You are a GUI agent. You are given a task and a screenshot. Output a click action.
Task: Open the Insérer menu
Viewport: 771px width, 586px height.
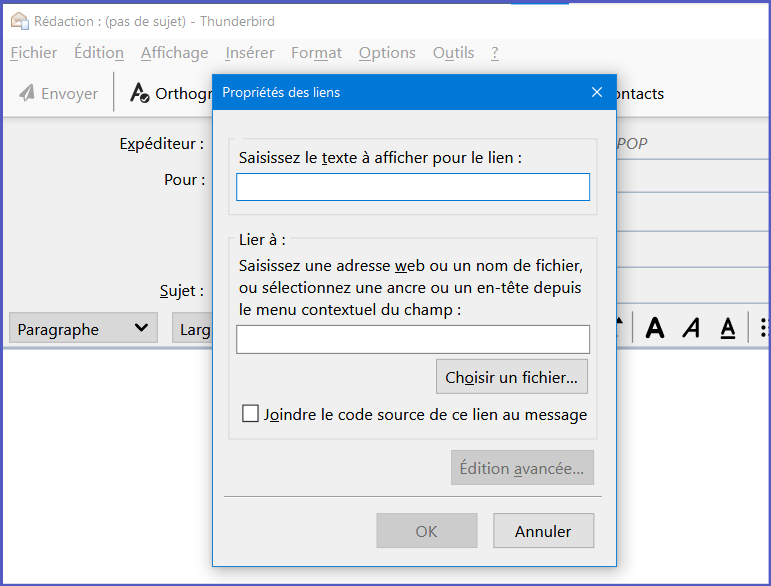point(250,53)
